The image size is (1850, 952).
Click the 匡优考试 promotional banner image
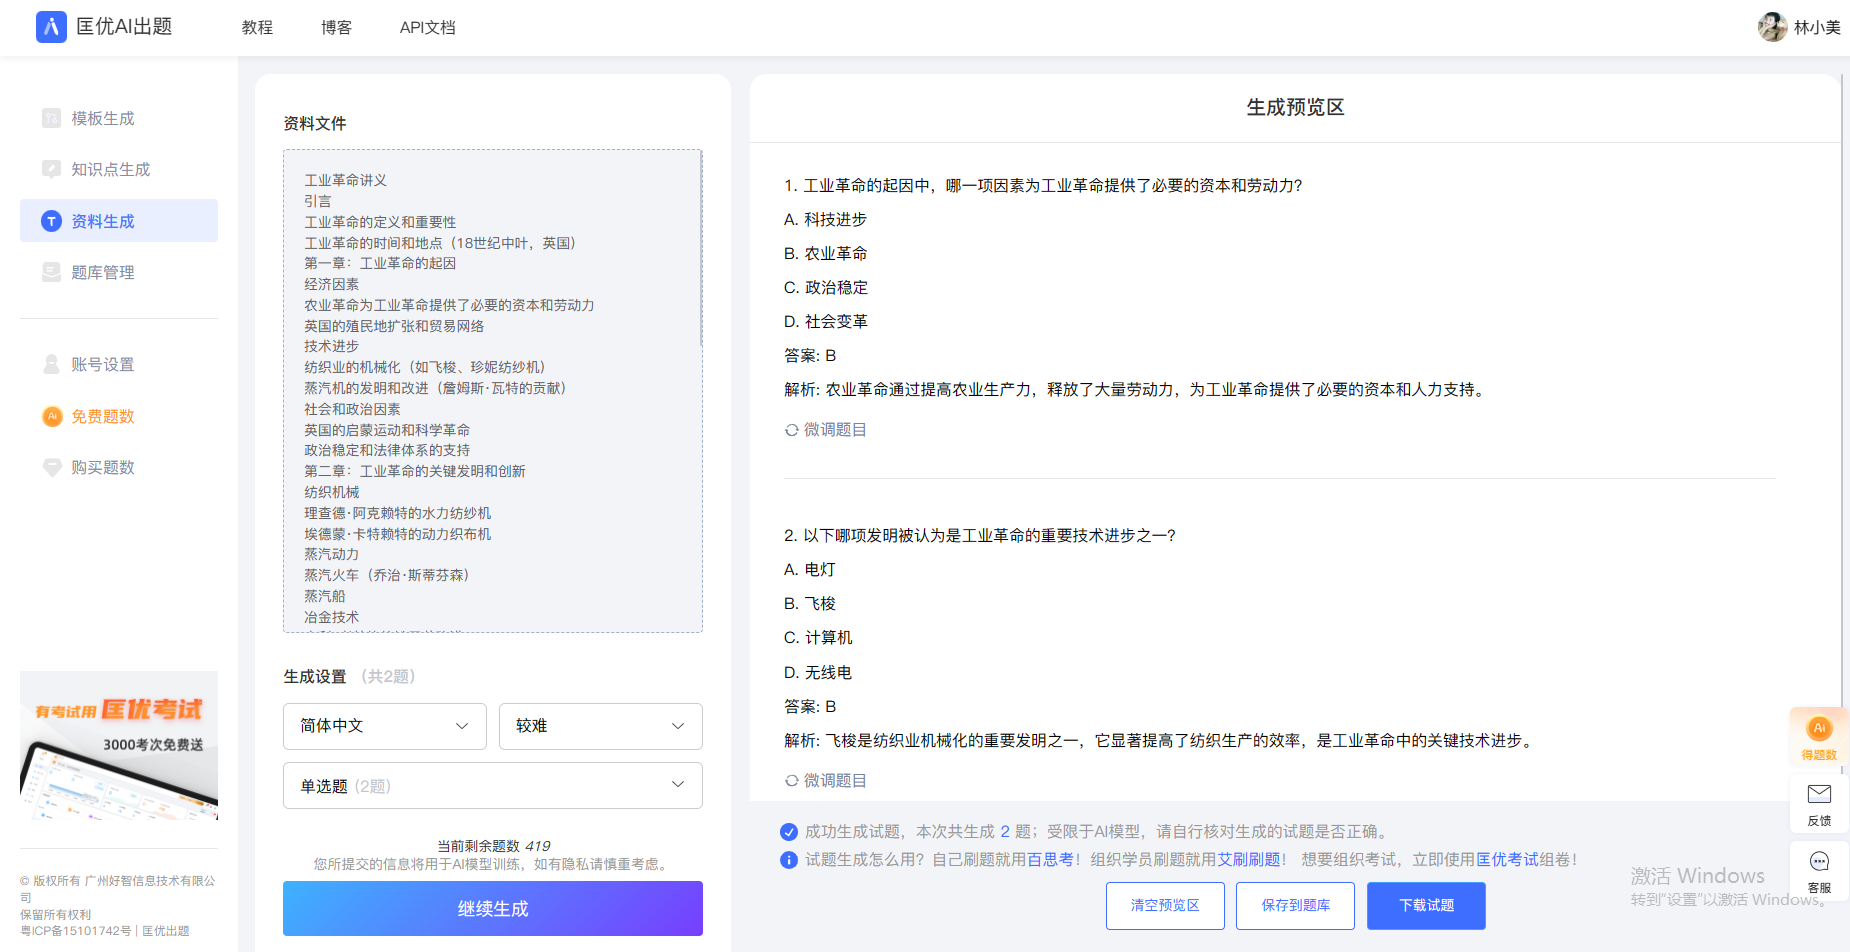click(x=119, y=746)
